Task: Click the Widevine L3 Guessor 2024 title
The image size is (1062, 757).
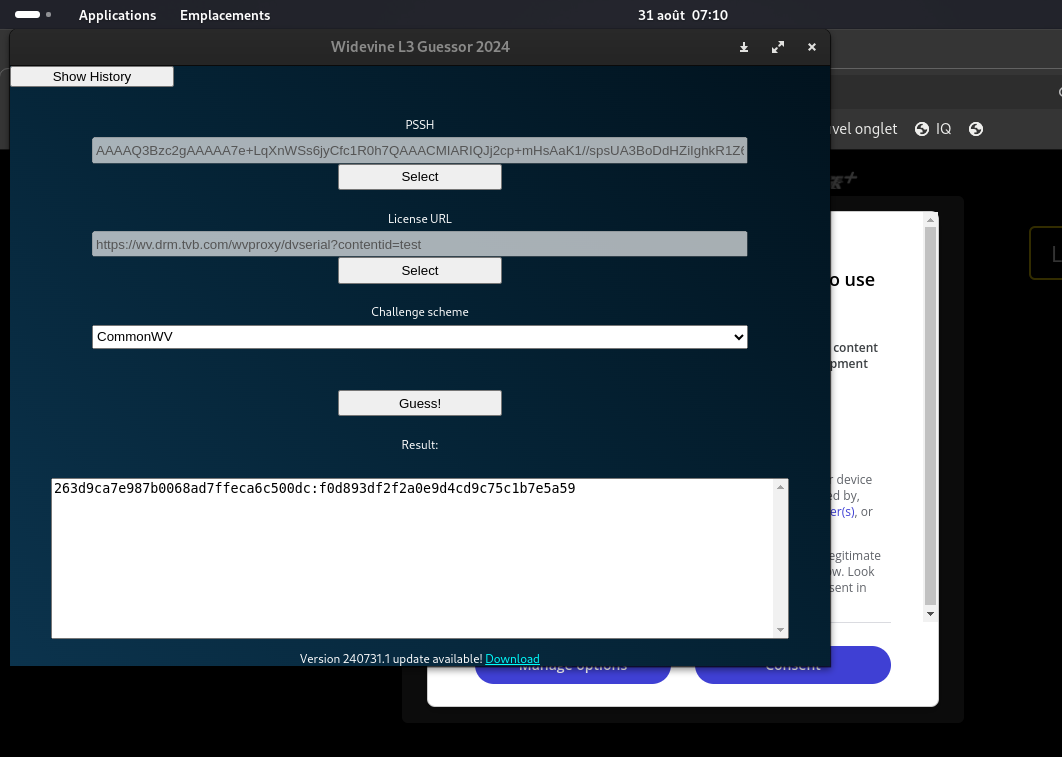Action: 420,47
